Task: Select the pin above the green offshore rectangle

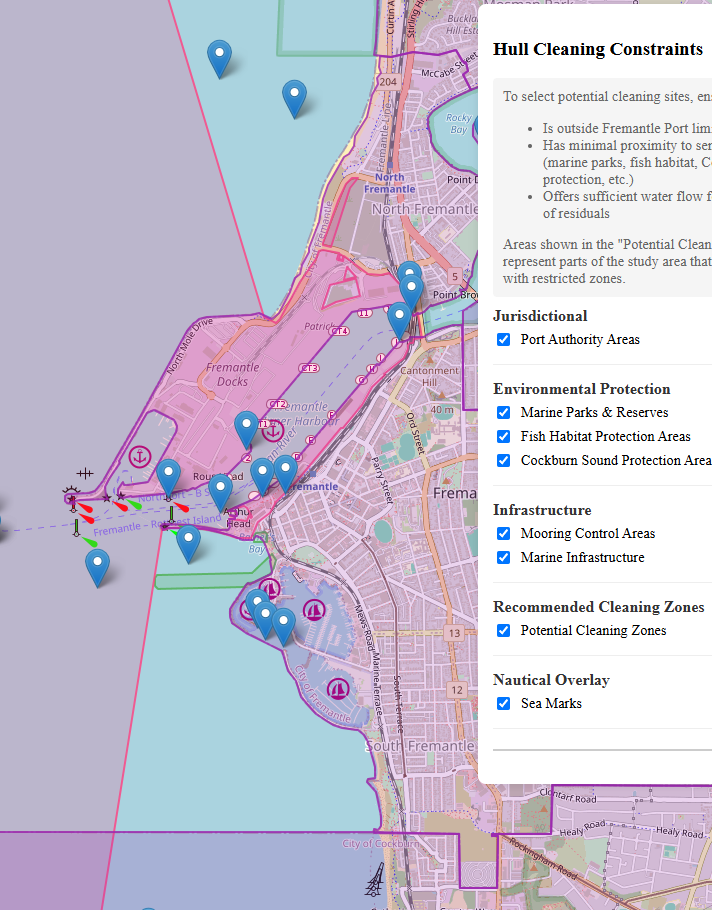Action: click(x=188, y=542)
